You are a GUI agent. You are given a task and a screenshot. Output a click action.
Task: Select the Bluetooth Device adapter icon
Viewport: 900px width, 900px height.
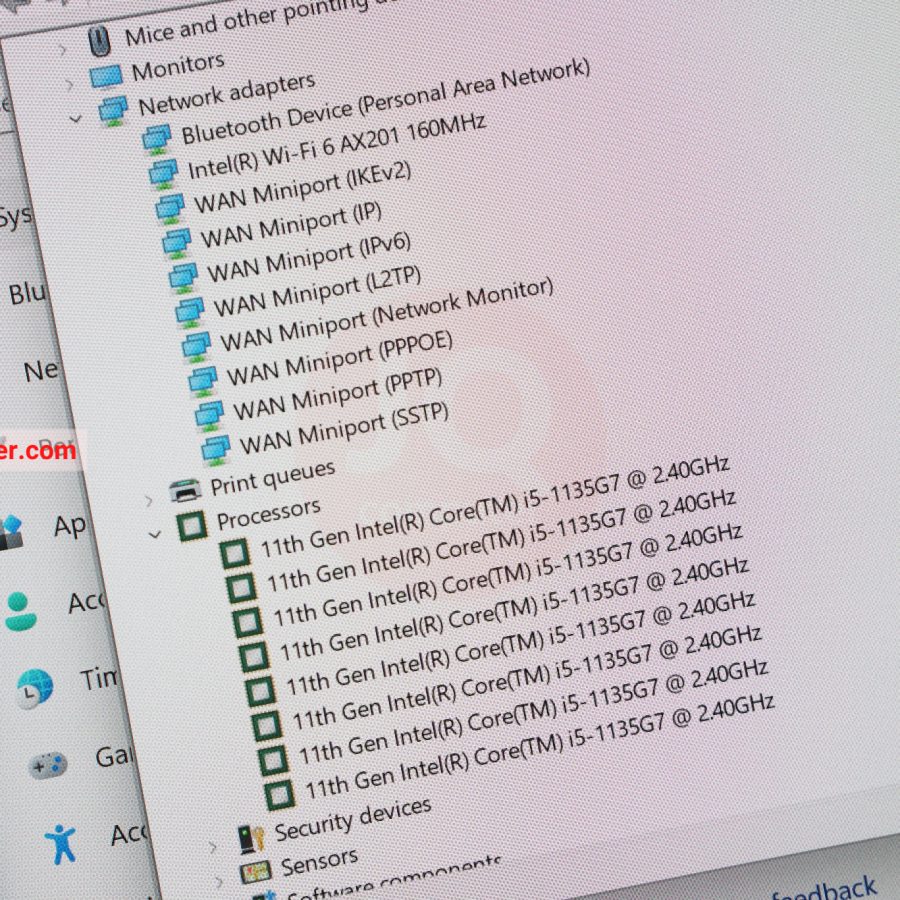(x=157, y=139)
